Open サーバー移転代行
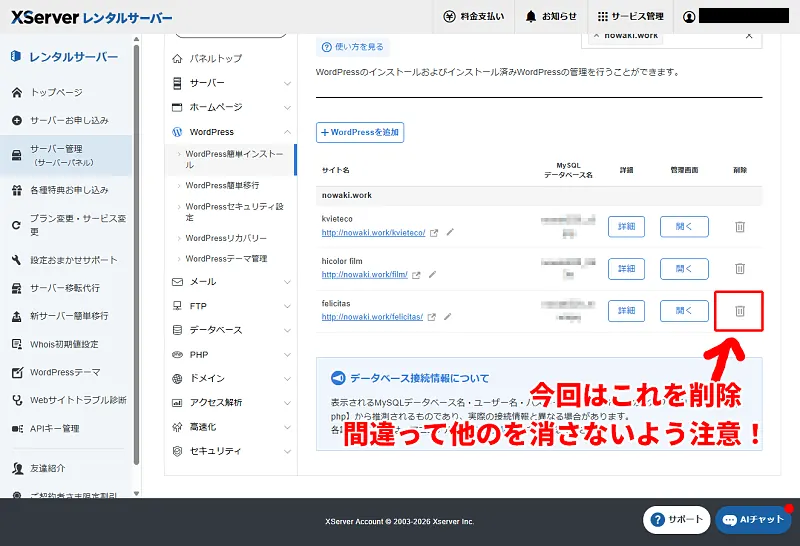Viewport: 800px width, 546px height. tap(56, 288)
